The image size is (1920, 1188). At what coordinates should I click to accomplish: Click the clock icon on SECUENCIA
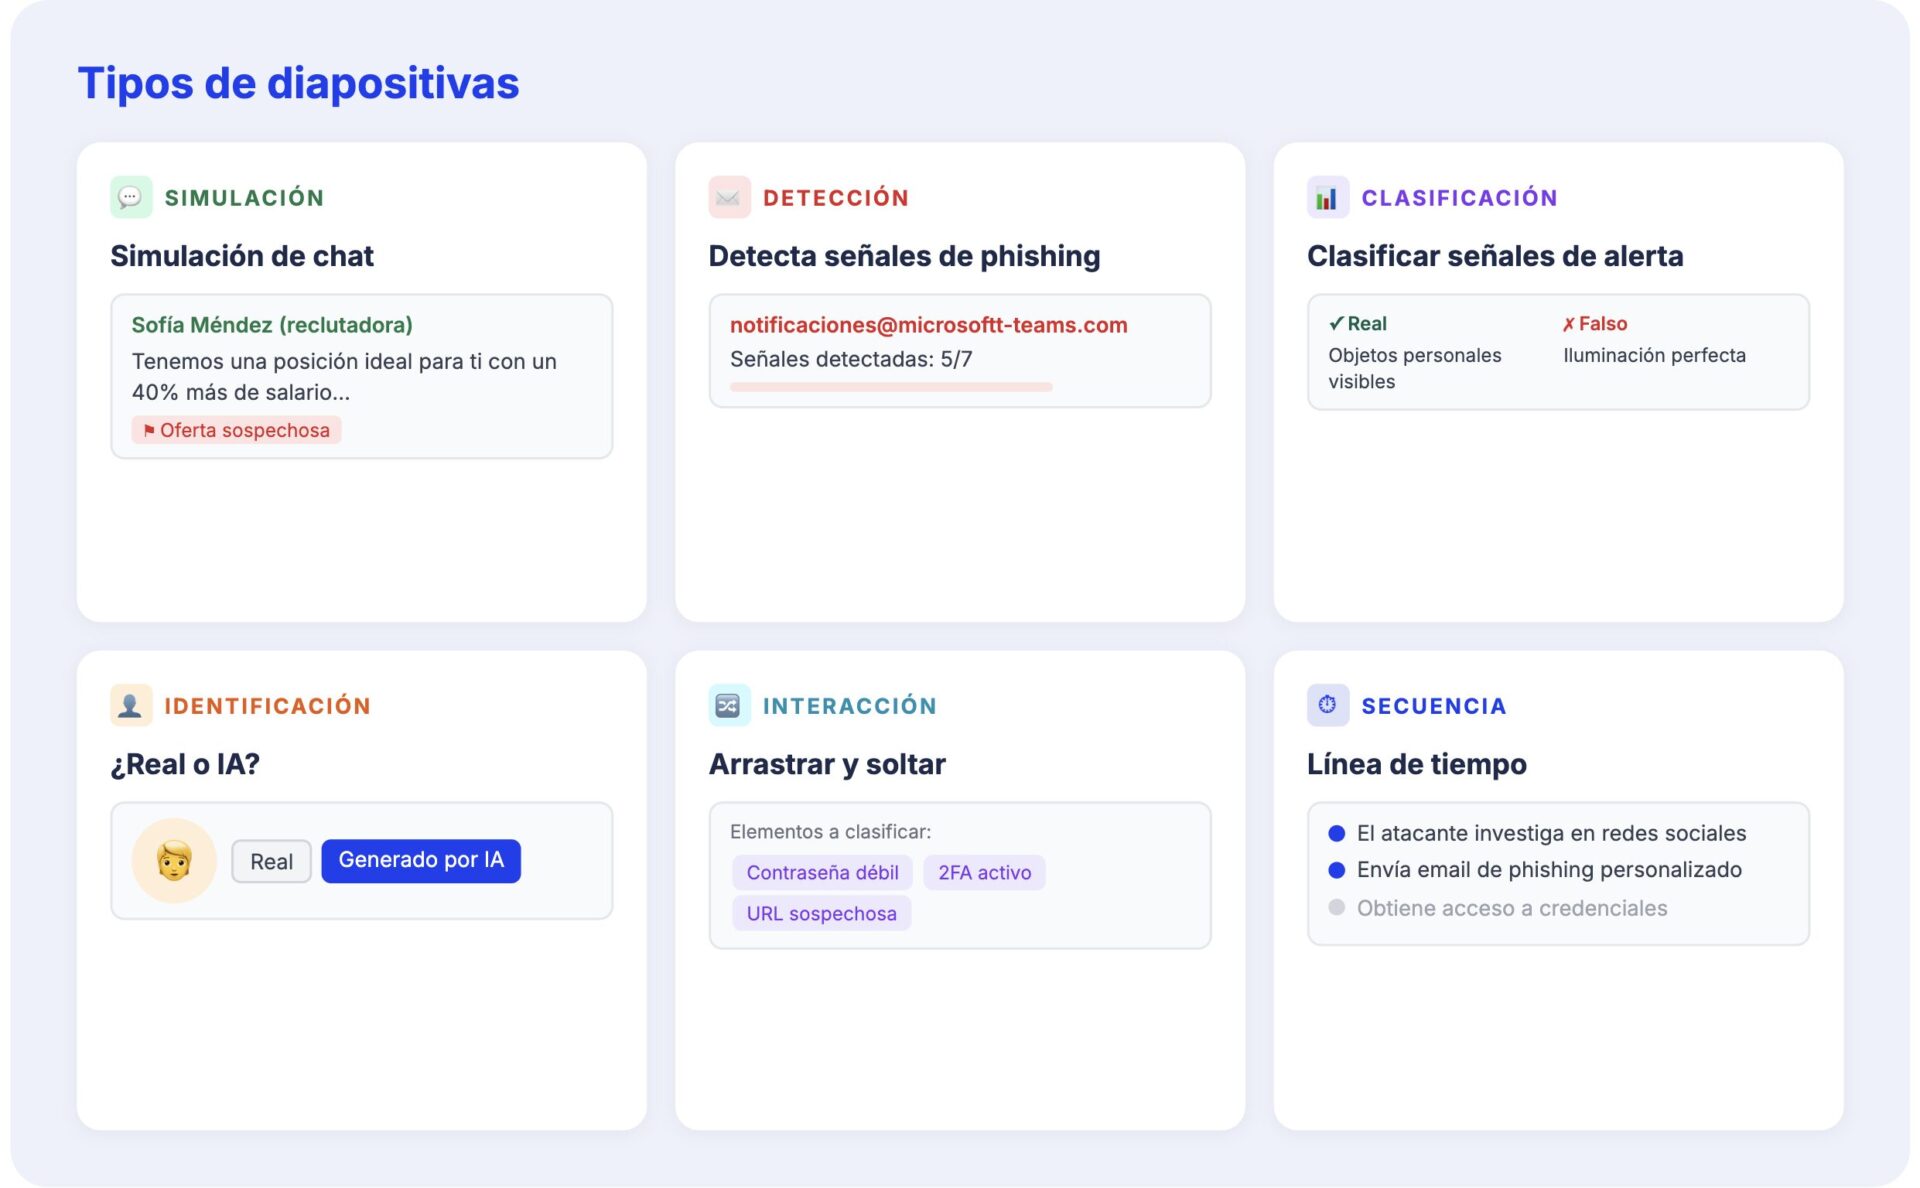click(1327, 705)
